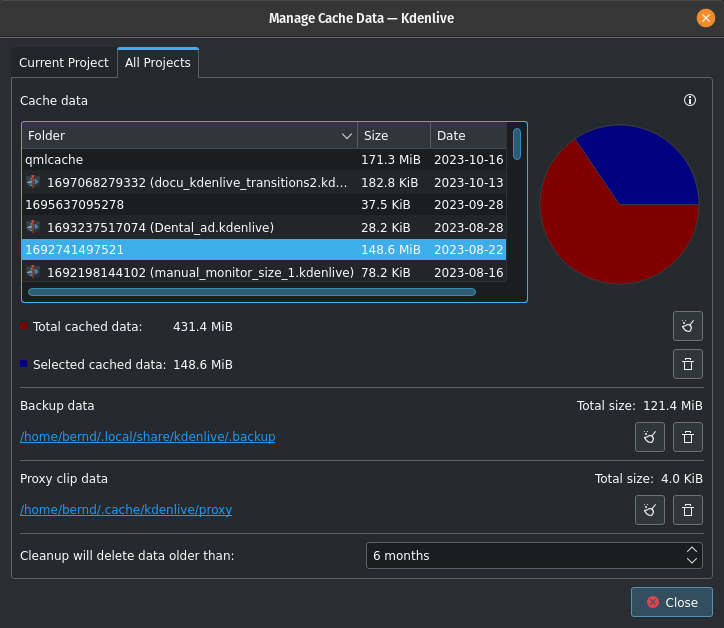Click the Backup Total size 121.4 MiB text
The height and width of the screenshot is (628, 724).
tap(640, 405)
